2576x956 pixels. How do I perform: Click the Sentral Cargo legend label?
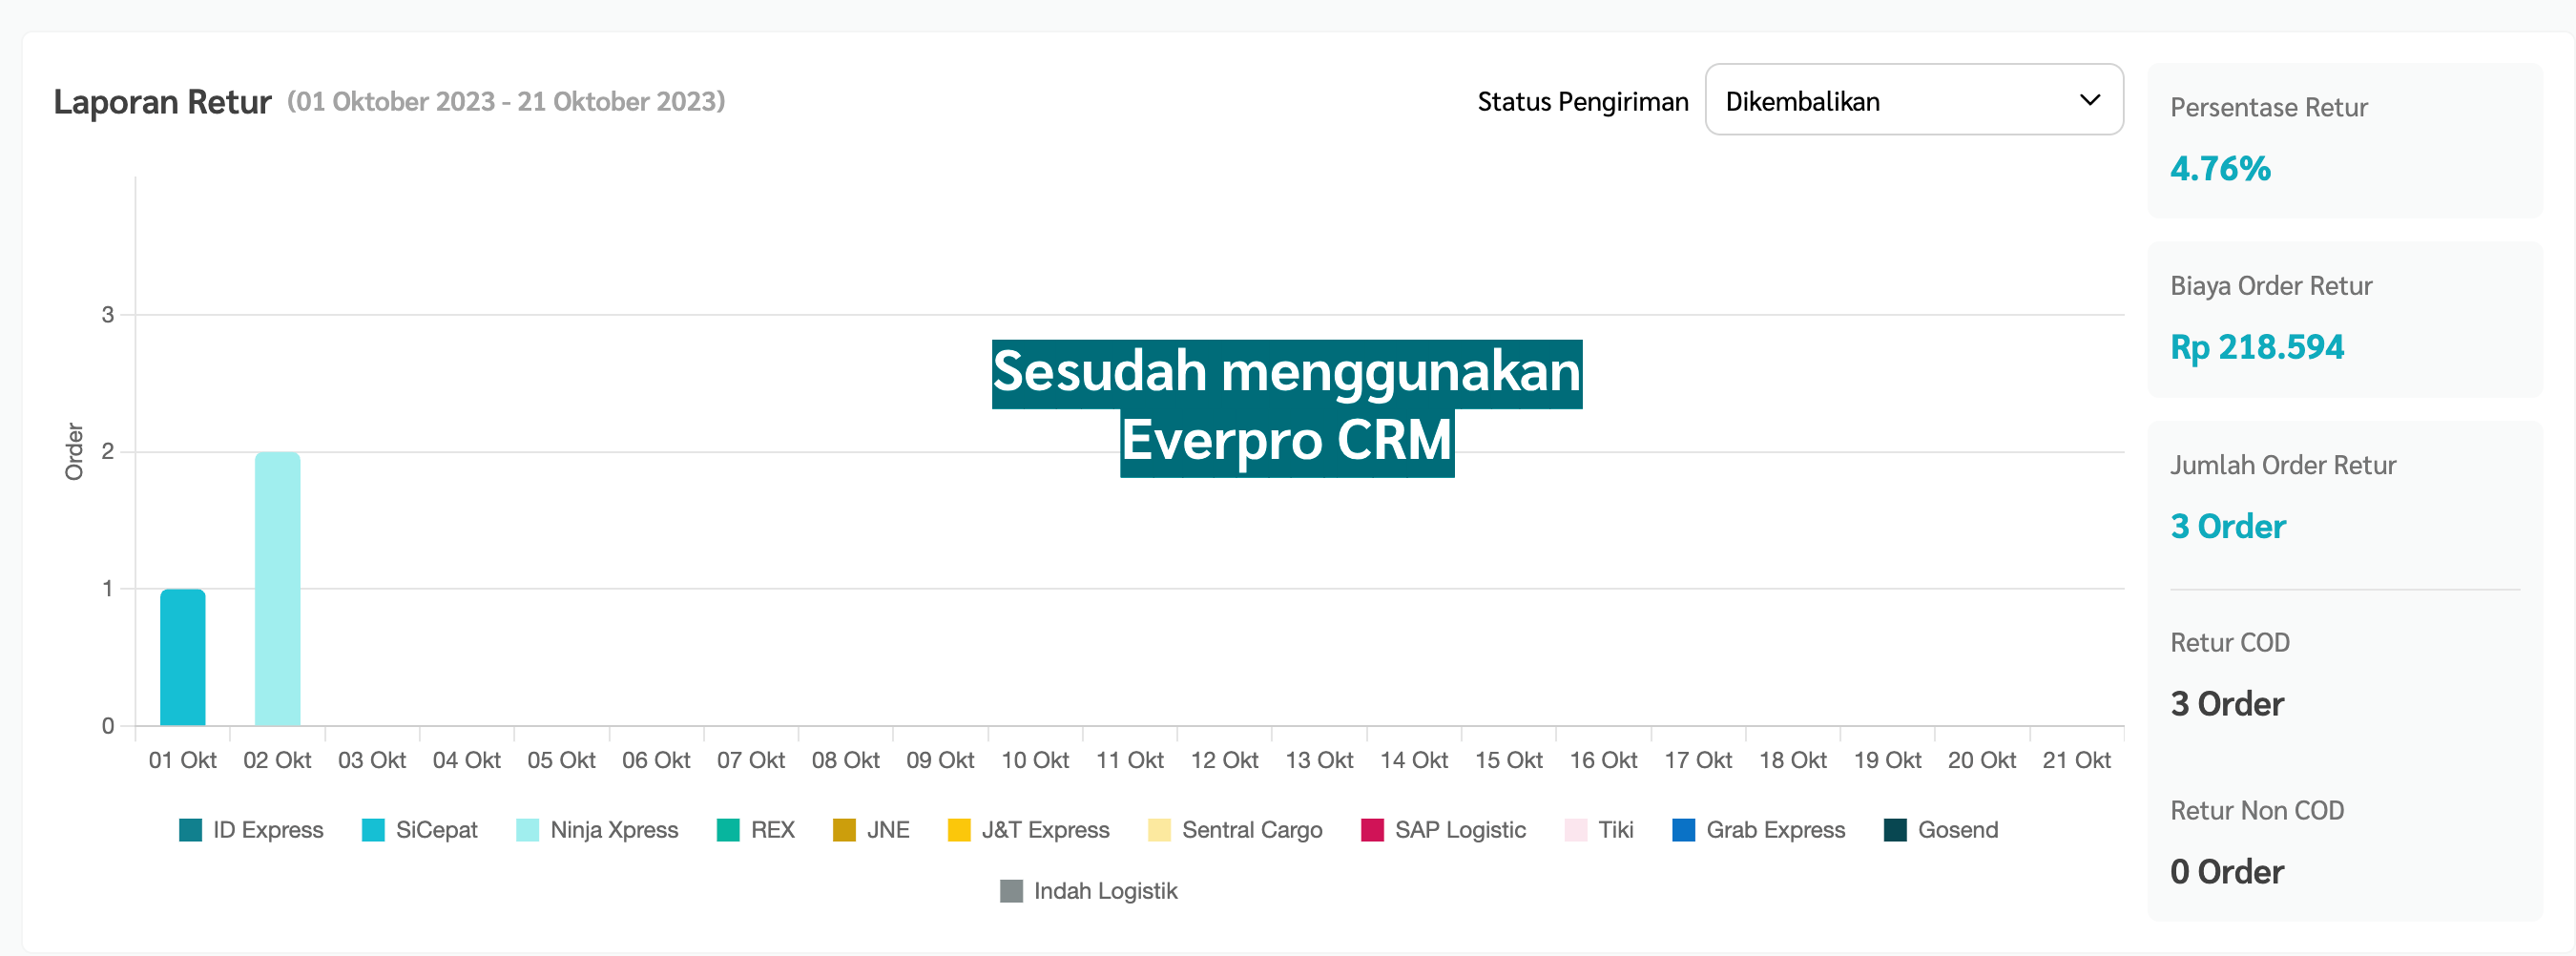pyautogui.click(x=1252, y=830)
